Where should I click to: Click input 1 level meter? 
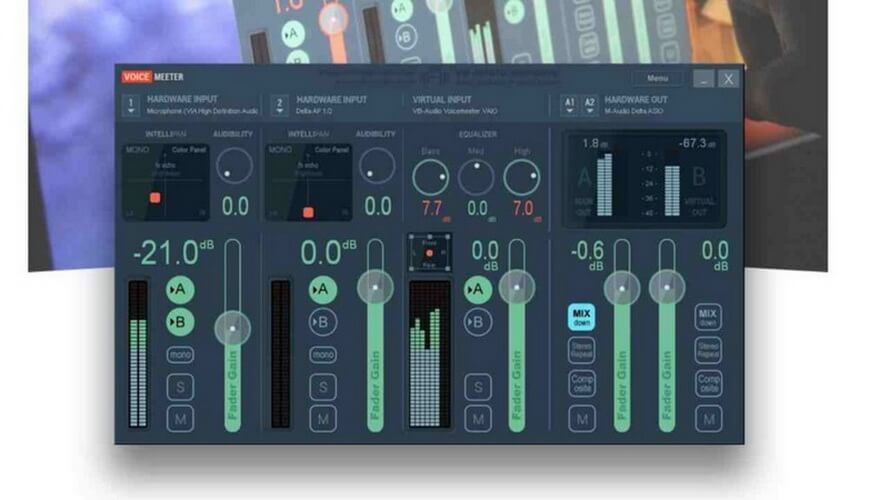point(138,354)
